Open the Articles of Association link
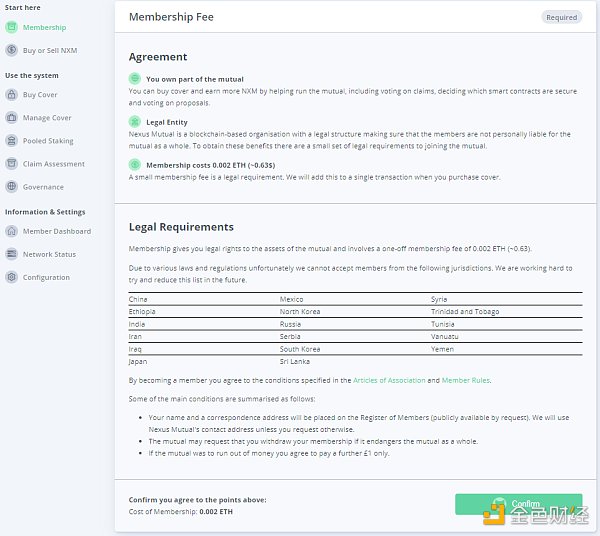The width and height of the screenshot is (600, 536). pyautogui.click(x=389, y=380)
